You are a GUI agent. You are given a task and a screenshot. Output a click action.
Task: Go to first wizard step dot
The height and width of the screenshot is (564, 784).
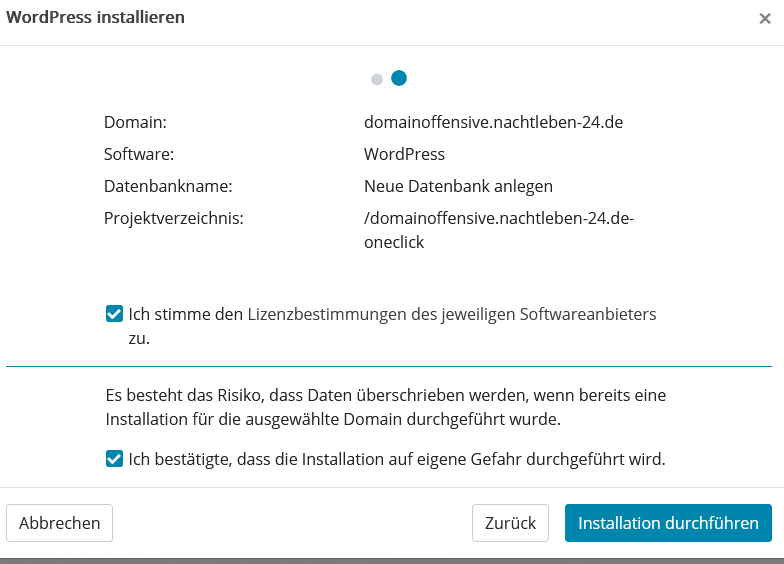pos(377,79)
